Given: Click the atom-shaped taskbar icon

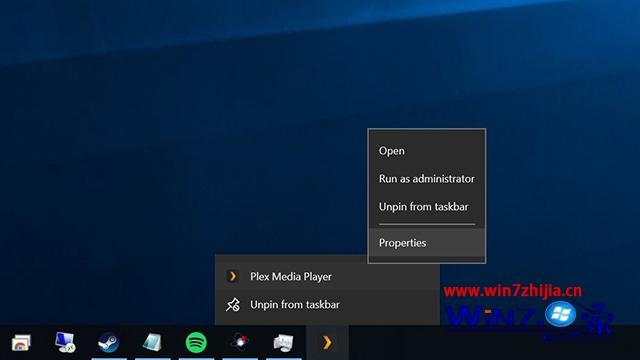Looking at the screenshot, I should [x=240, y=342].
